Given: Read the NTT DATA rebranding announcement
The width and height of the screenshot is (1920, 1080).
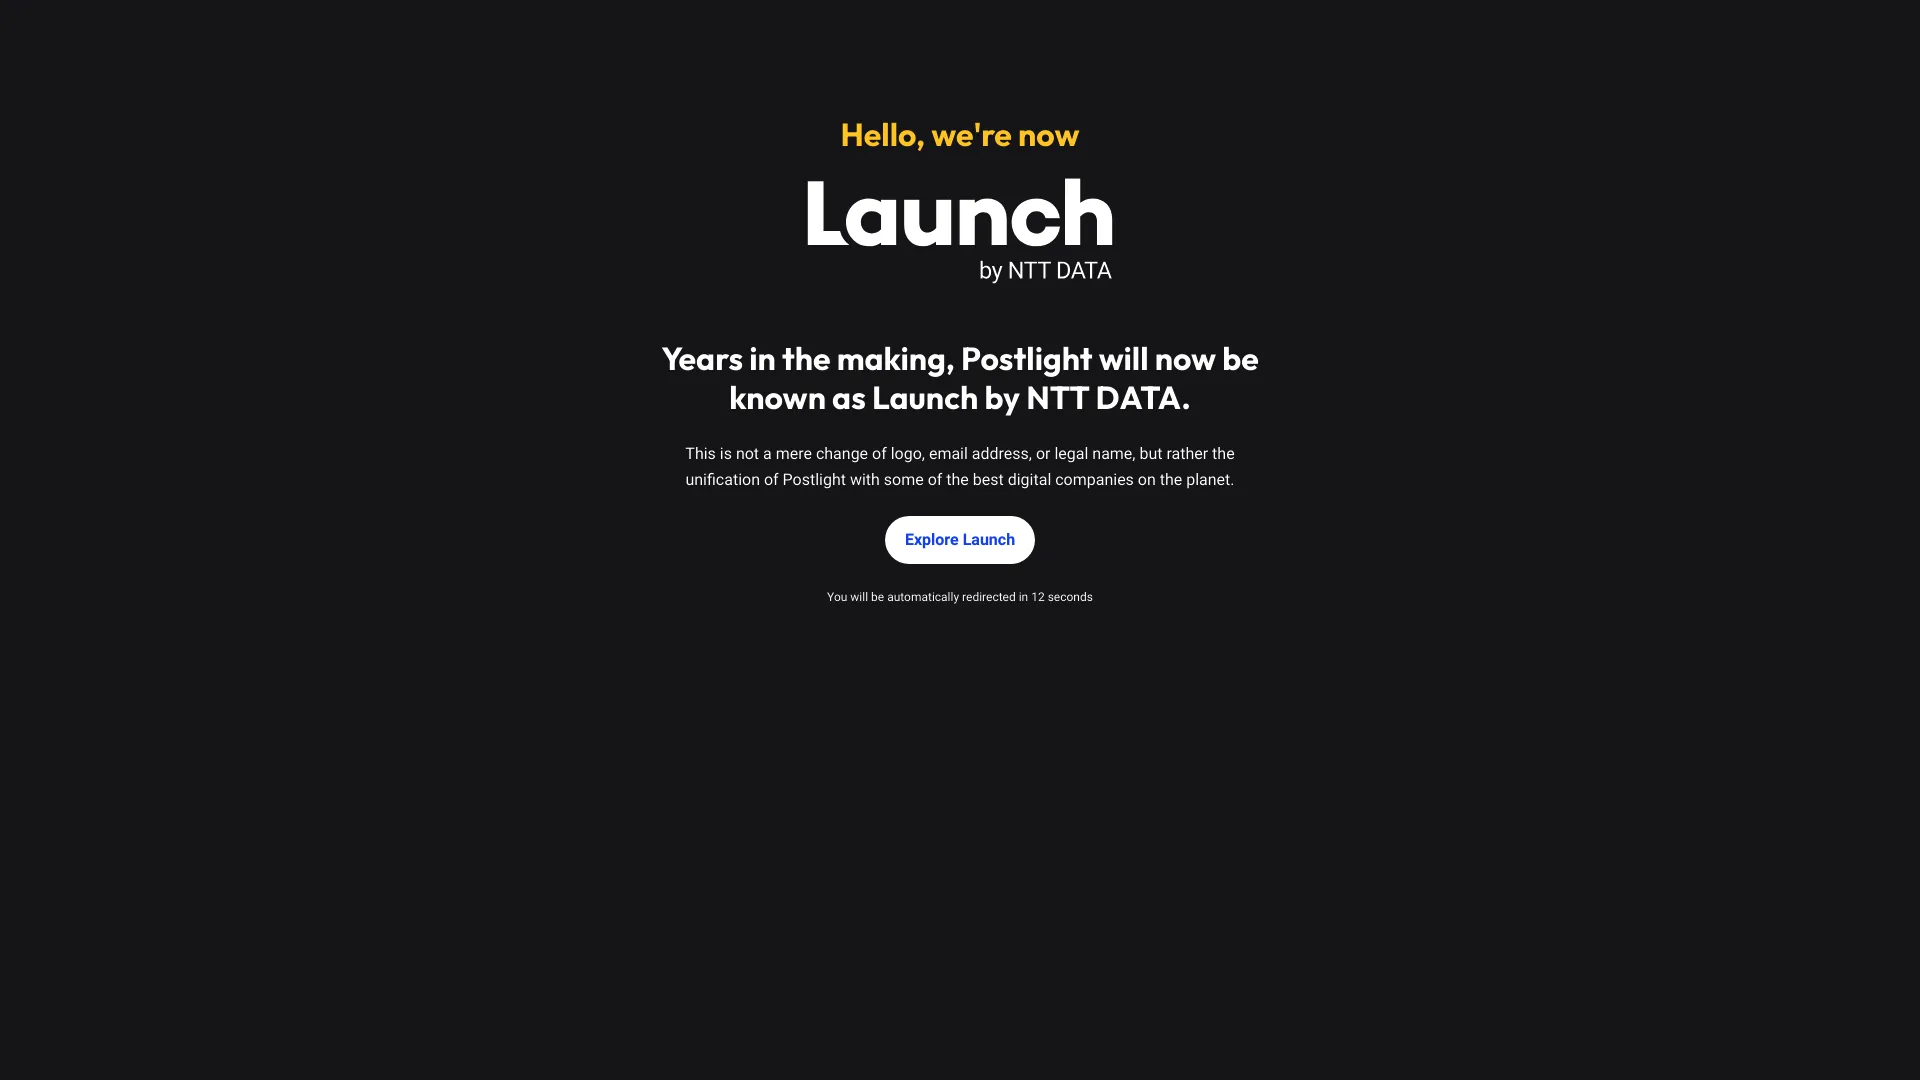Looking at the screenshot, I should [960, 377].
